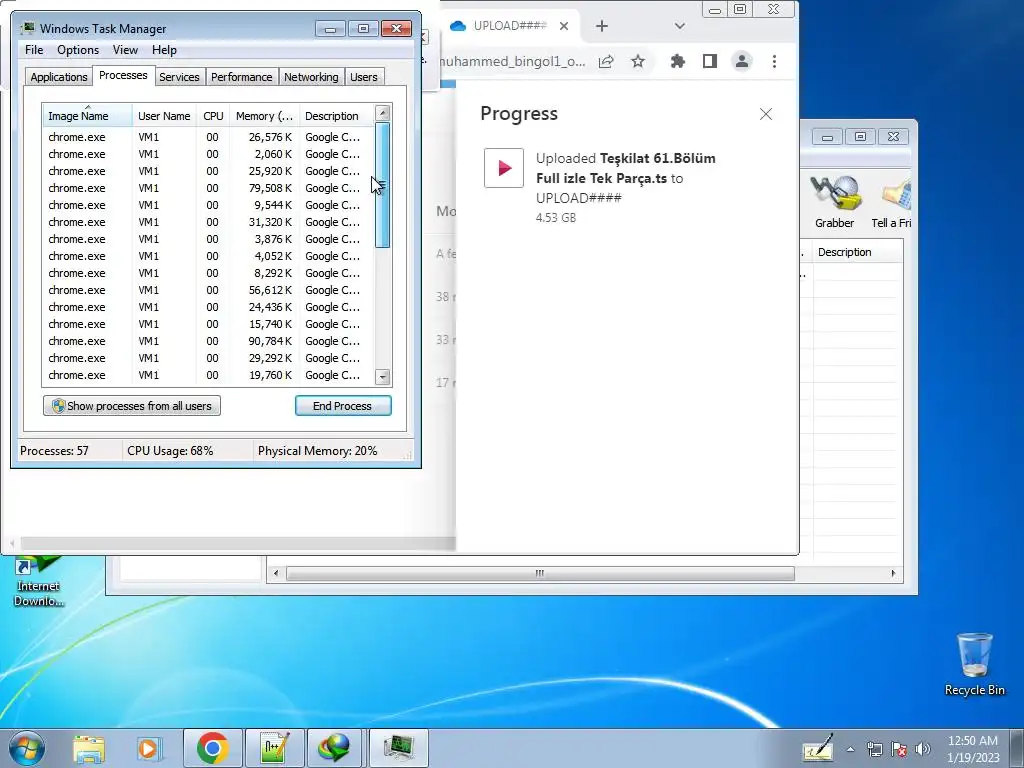
Task: Open the Help menu in Task Manager
Action: [x=164, y=50]
